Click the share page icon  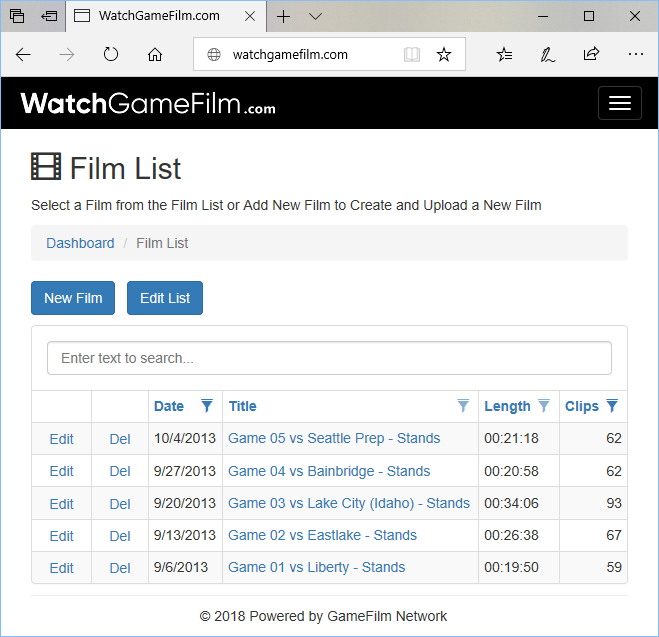(591, 54)
